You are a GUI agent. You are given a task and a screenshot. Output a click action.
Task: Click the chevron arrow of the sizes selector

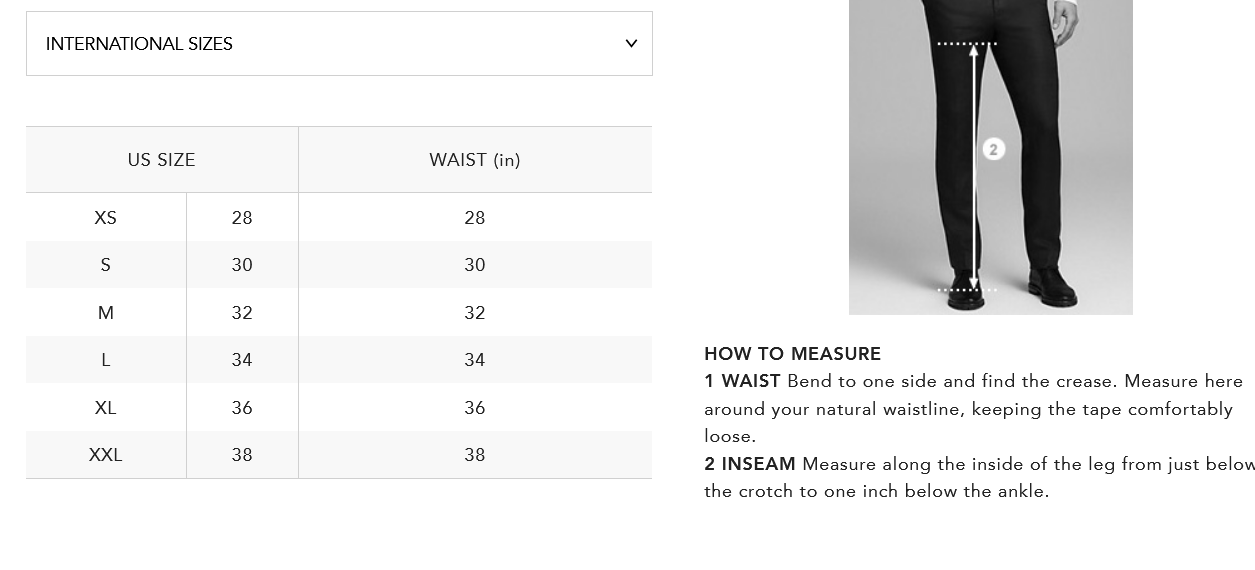631,44
